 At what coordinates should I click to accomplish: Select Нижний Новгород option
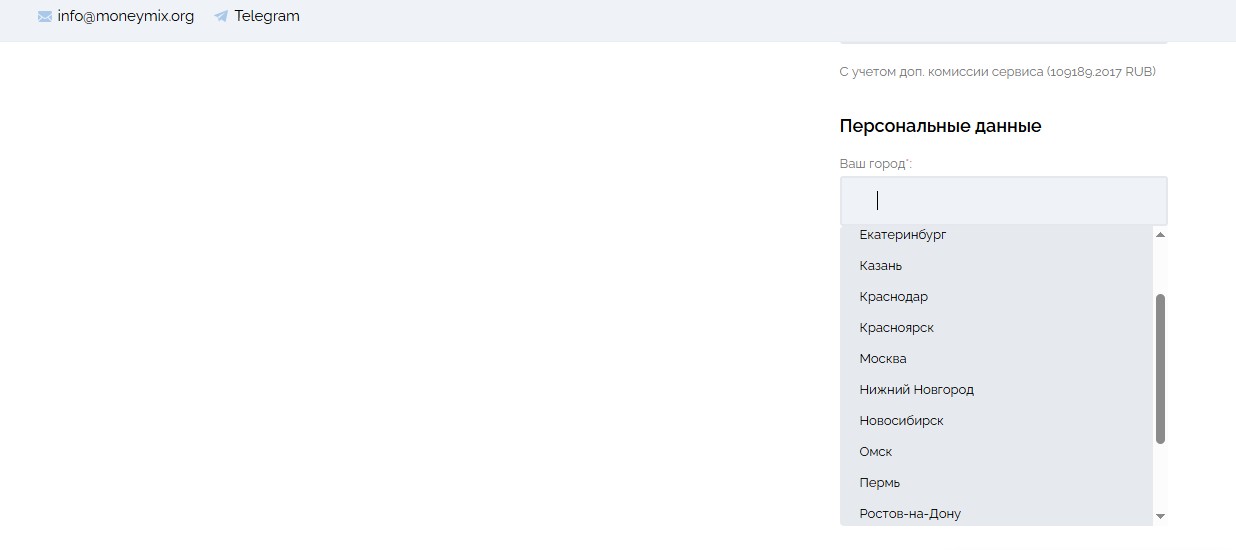pyautogui.click(x=917, y=390)
